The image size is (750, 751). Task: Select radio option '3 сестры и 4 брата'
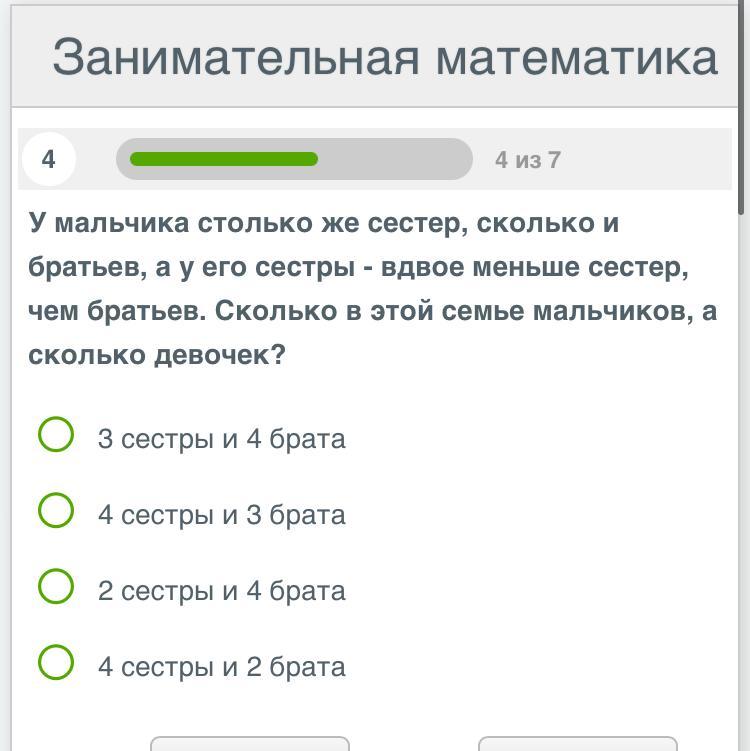coord(56,434)
